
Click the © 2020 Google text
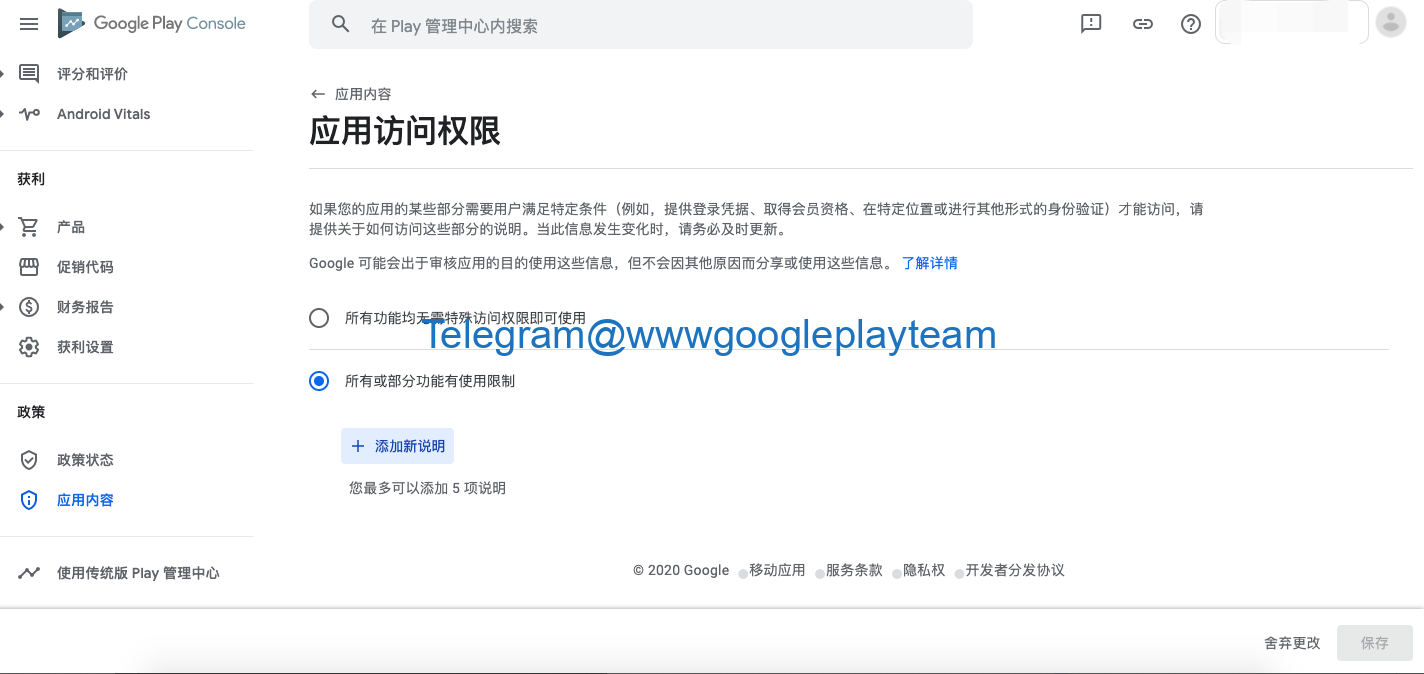[x=681, y=570]
